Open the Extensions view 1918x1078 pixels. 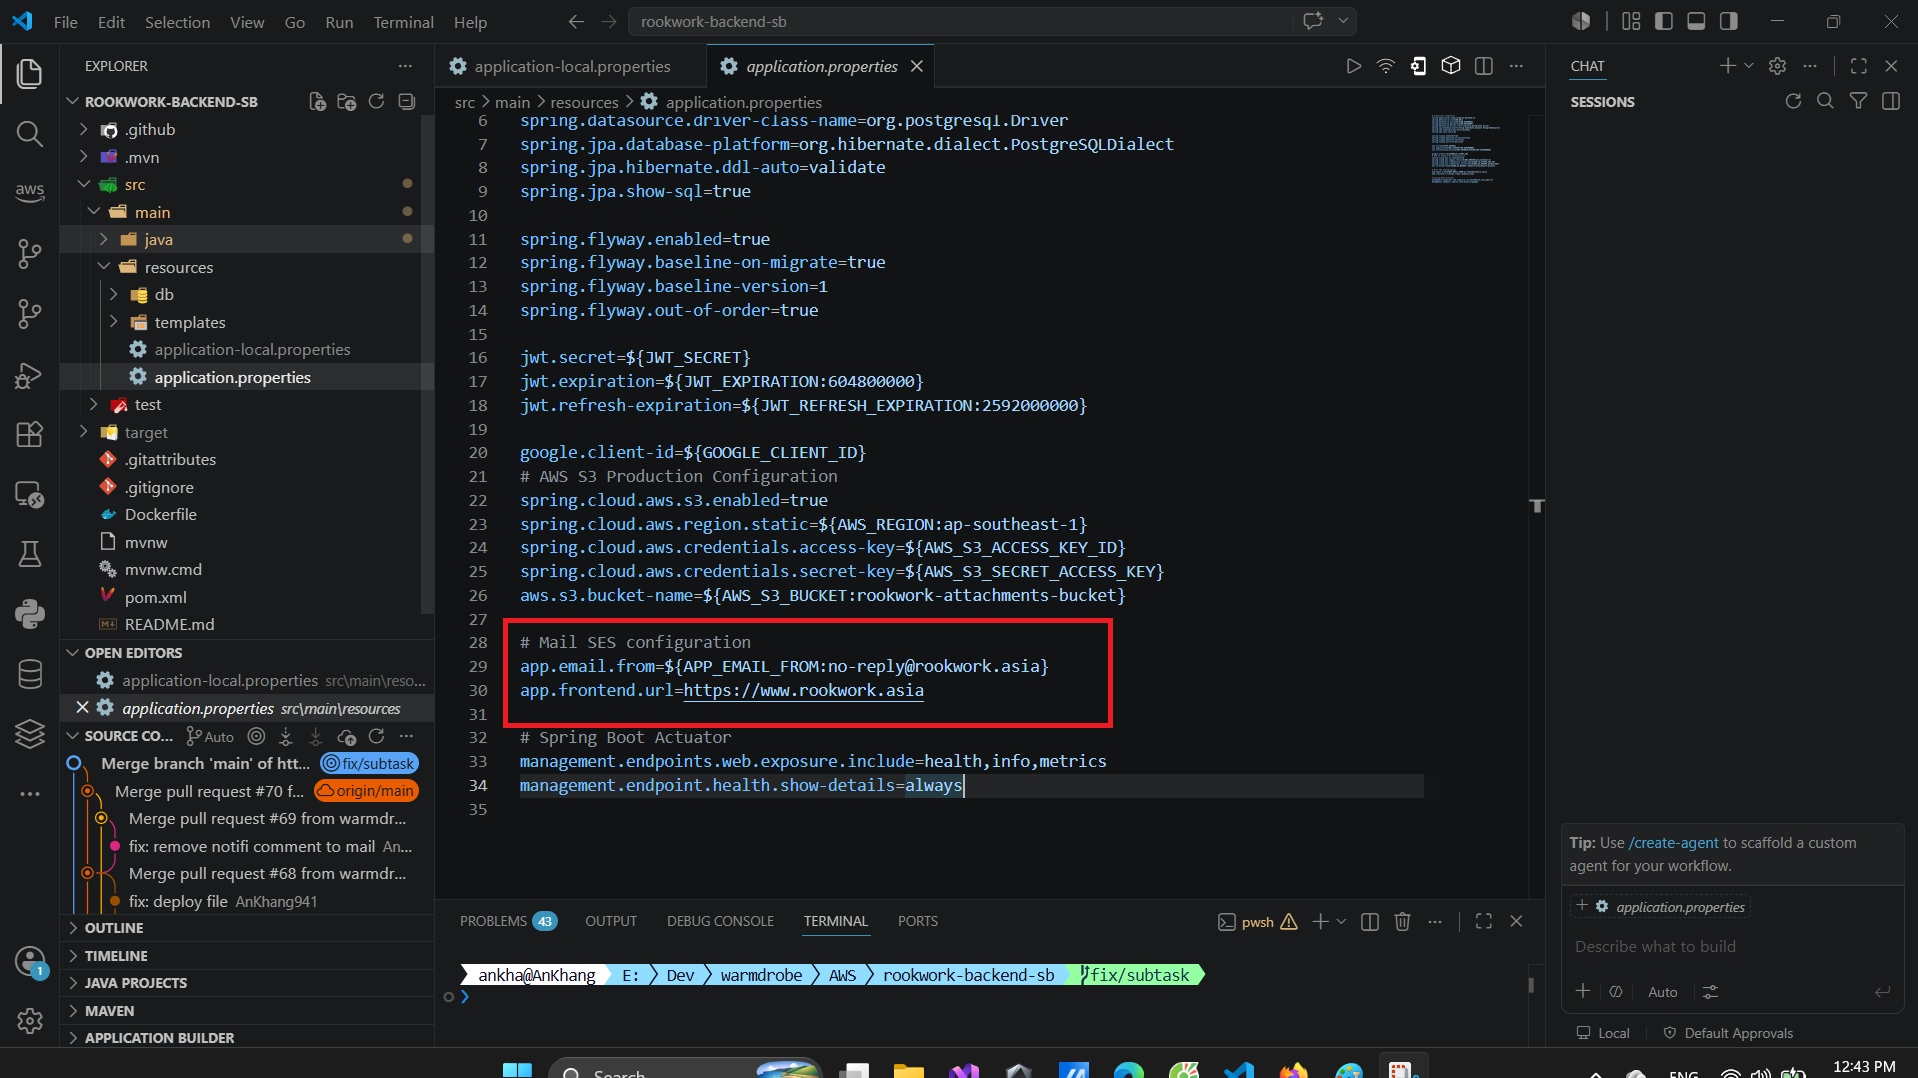pyautogui.click(x=30, y=433)
